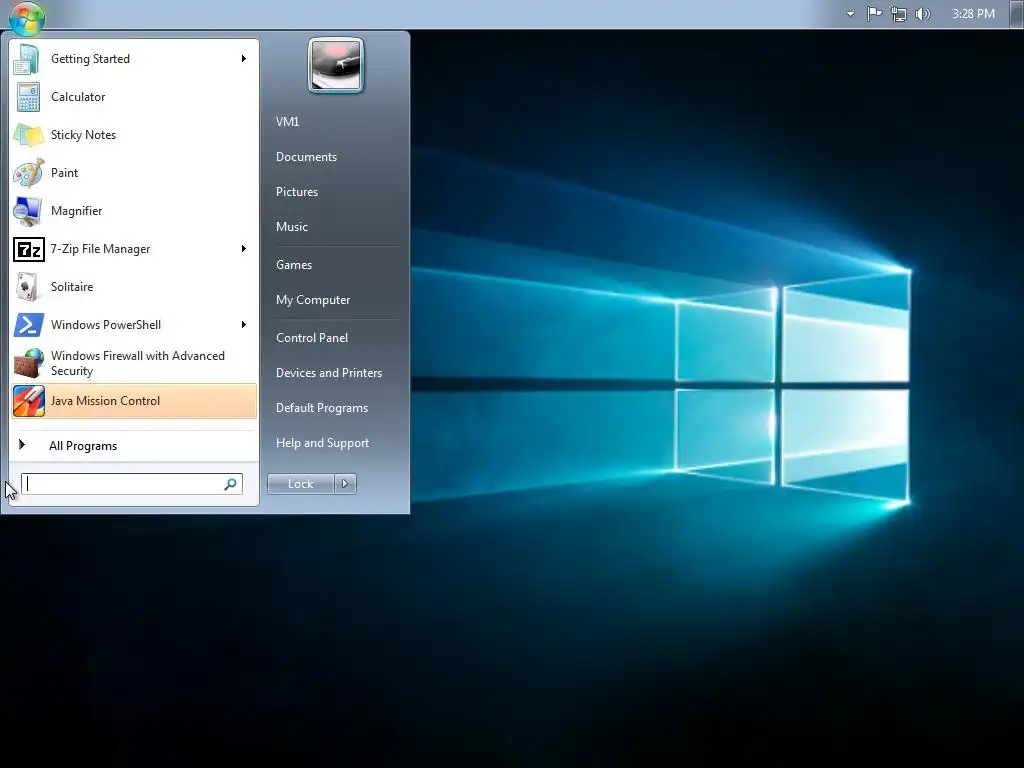The height and width of the screenshot is (768, 1024).
Task: Click the Getting Started text label
Action: [x=90, y=59]
